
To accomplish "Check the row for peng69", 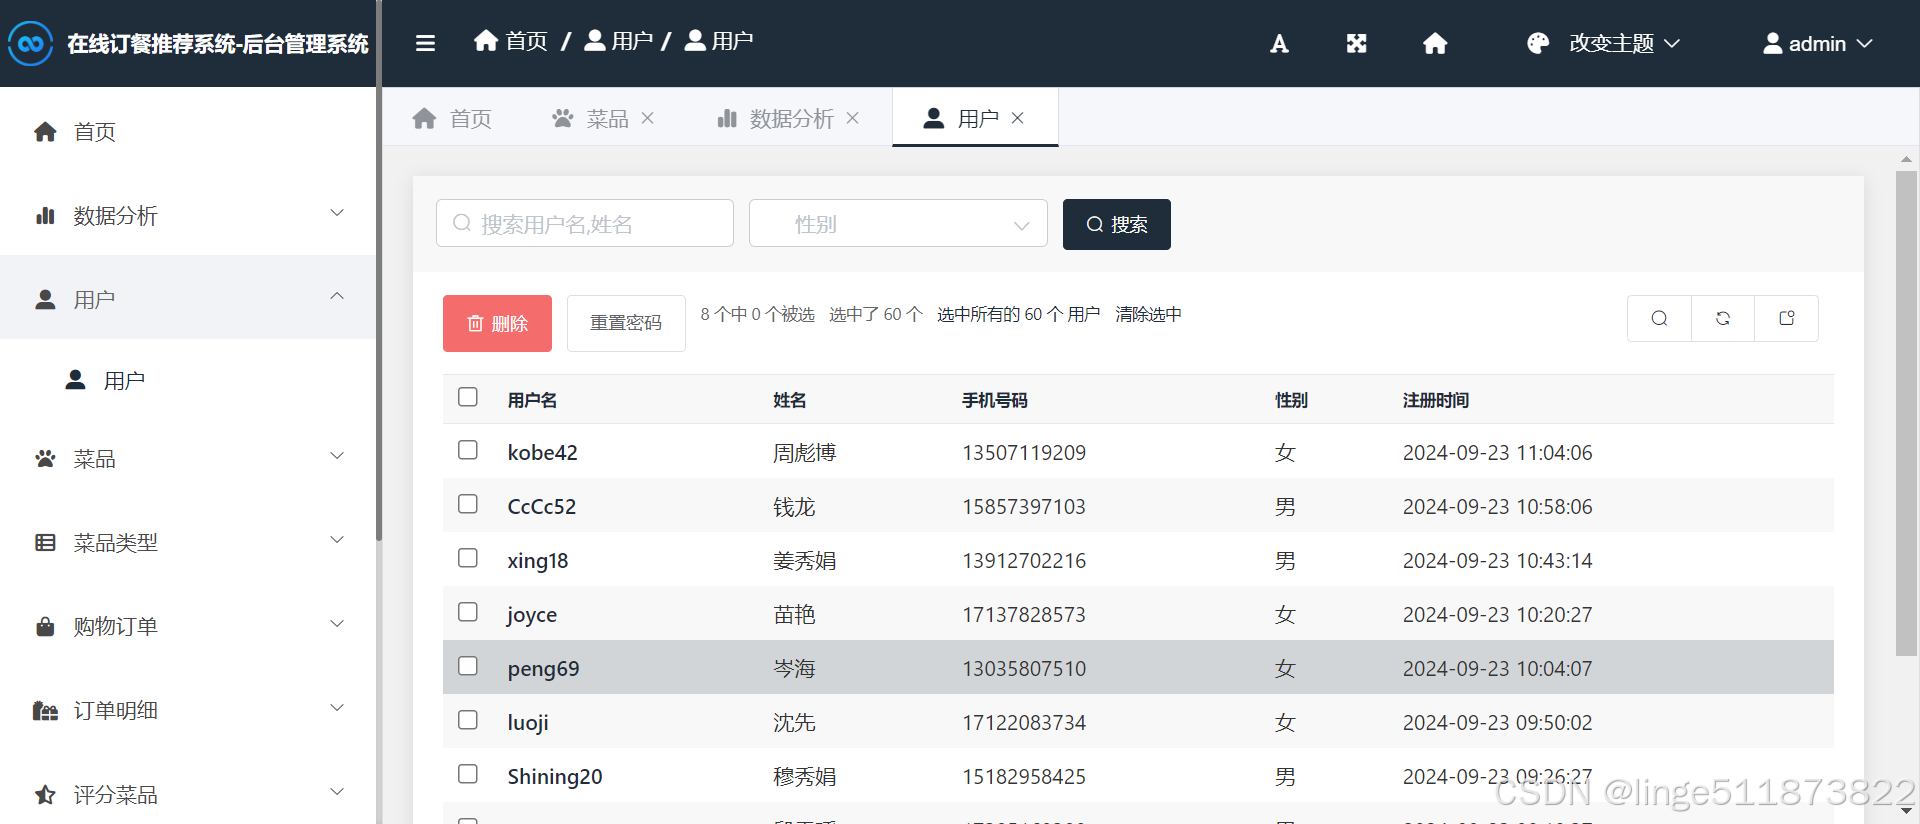I will 468,666.
